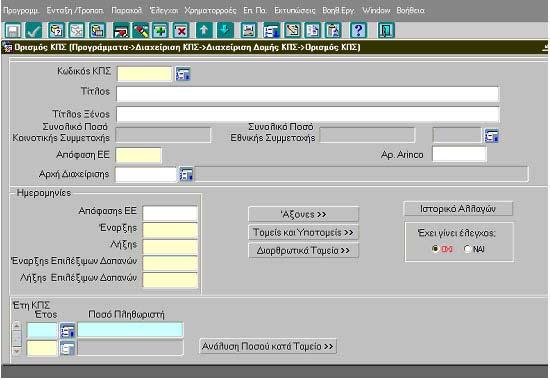The image size is (550, 380).
Task: Click the Έναρξης Επιλέξιμων Δαπανών field
Action: click(170, 264)
